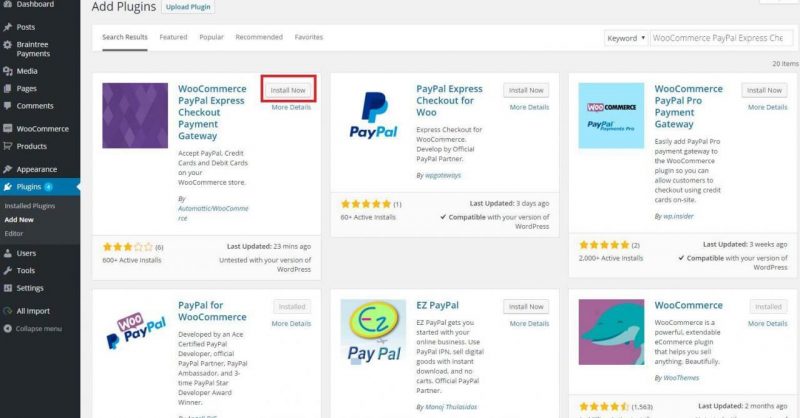Select the Comments bubble icon
The image size is (800, 418).
8,106
